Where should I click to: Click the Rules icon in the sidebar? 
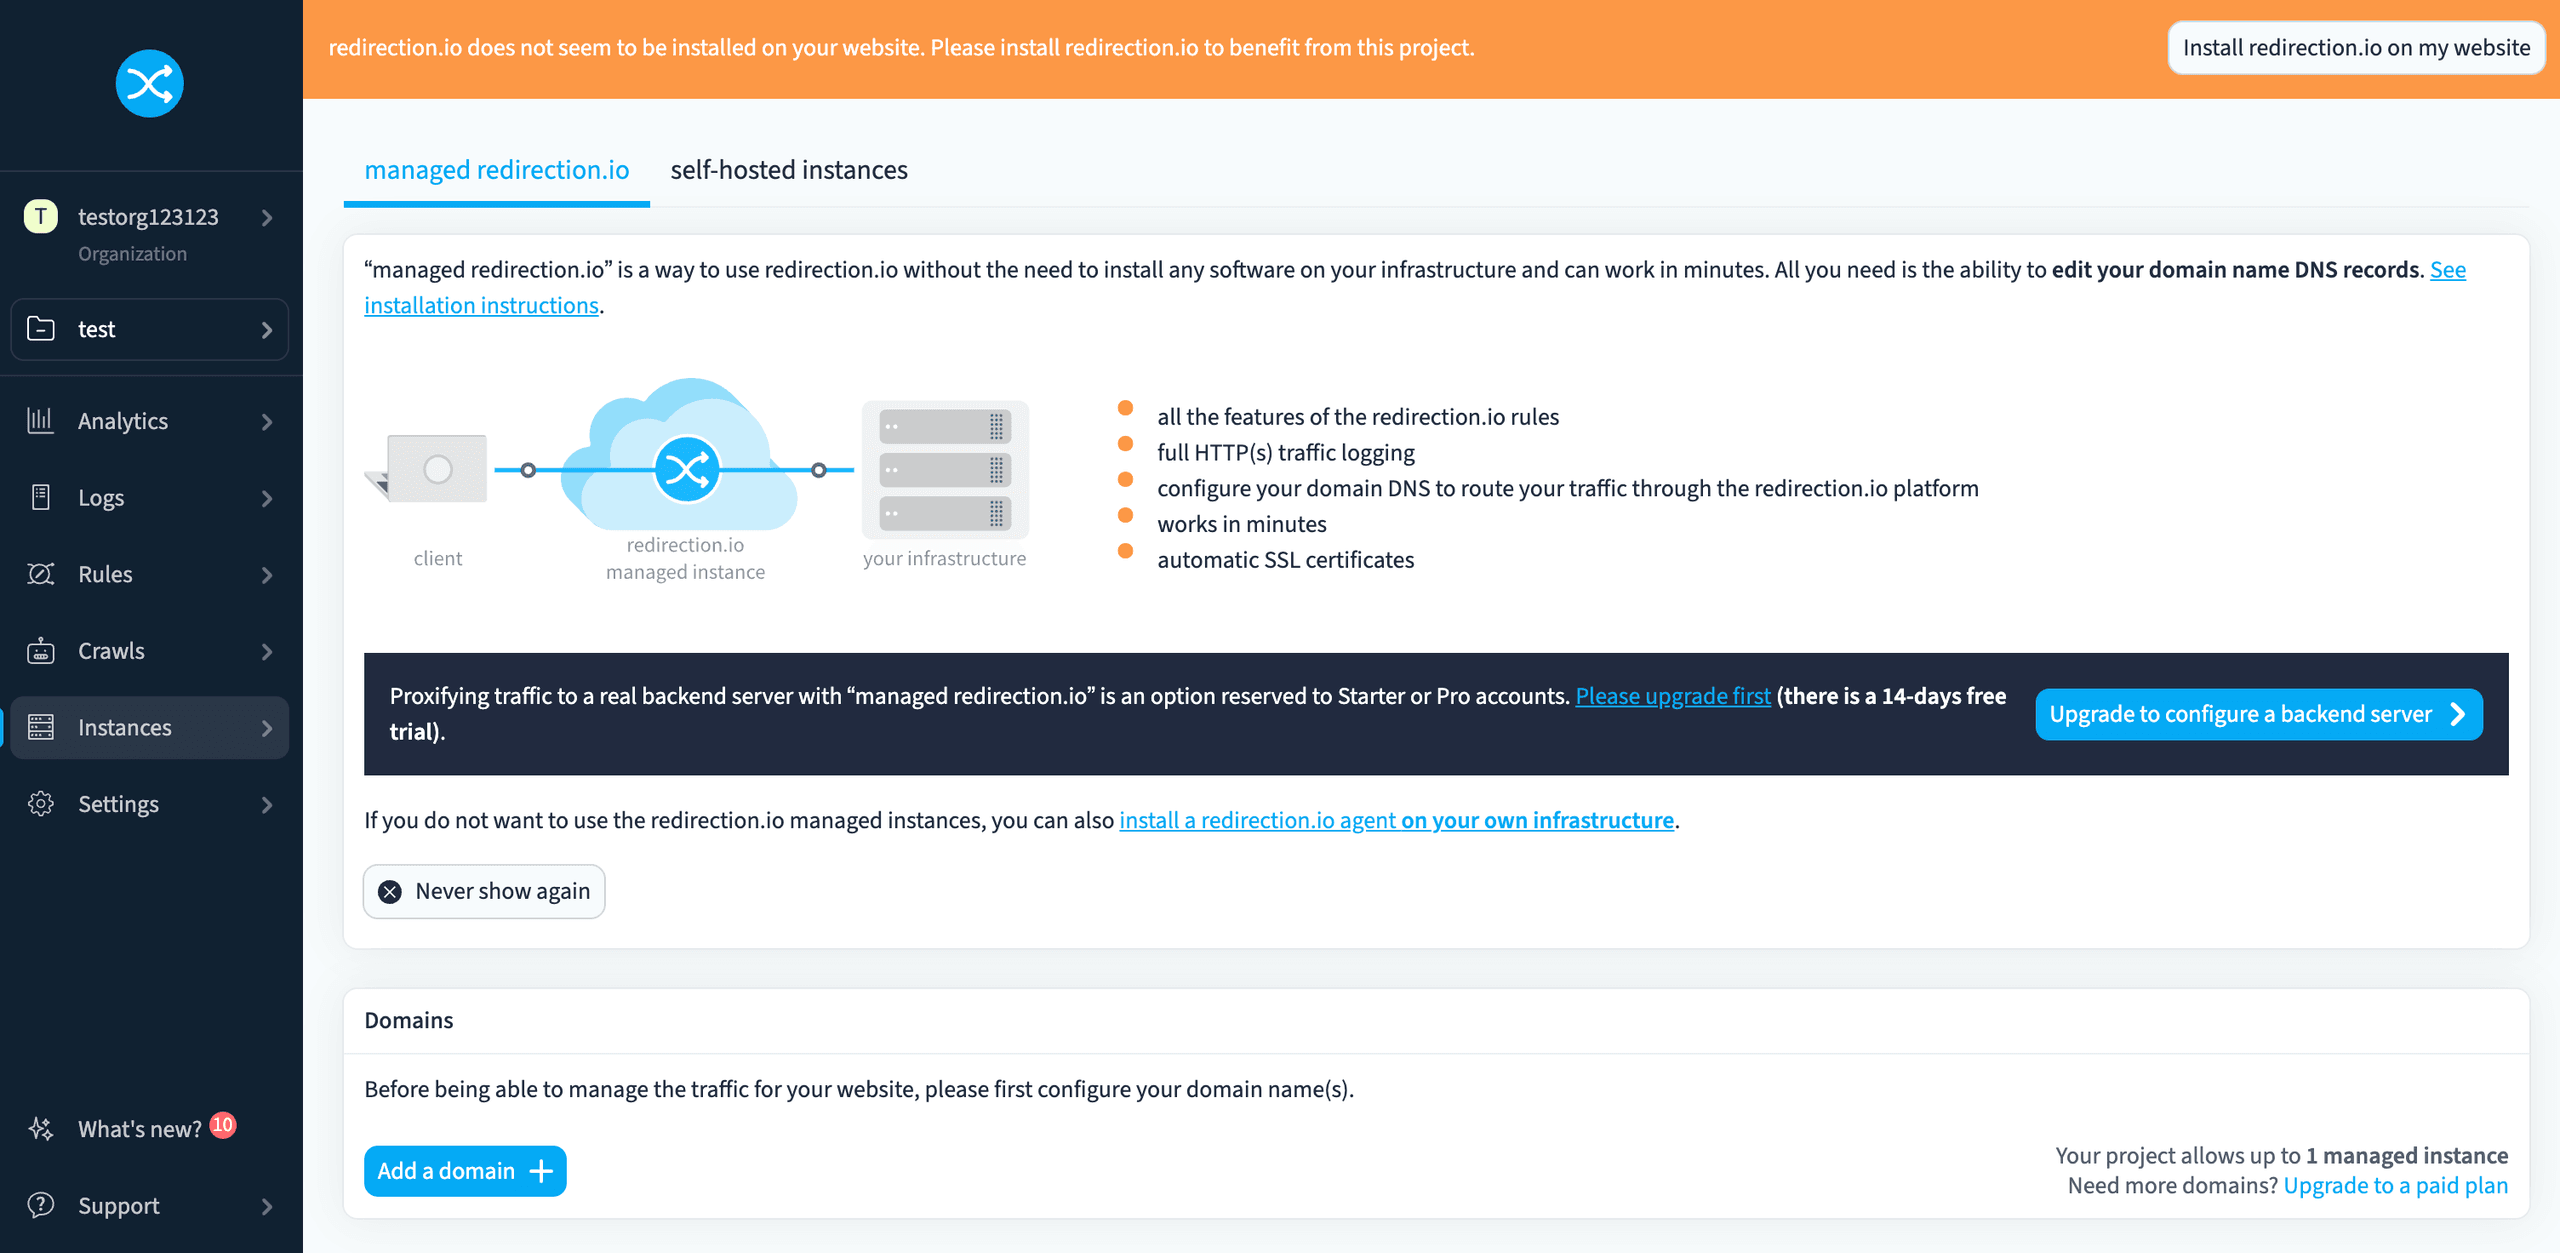41,574
